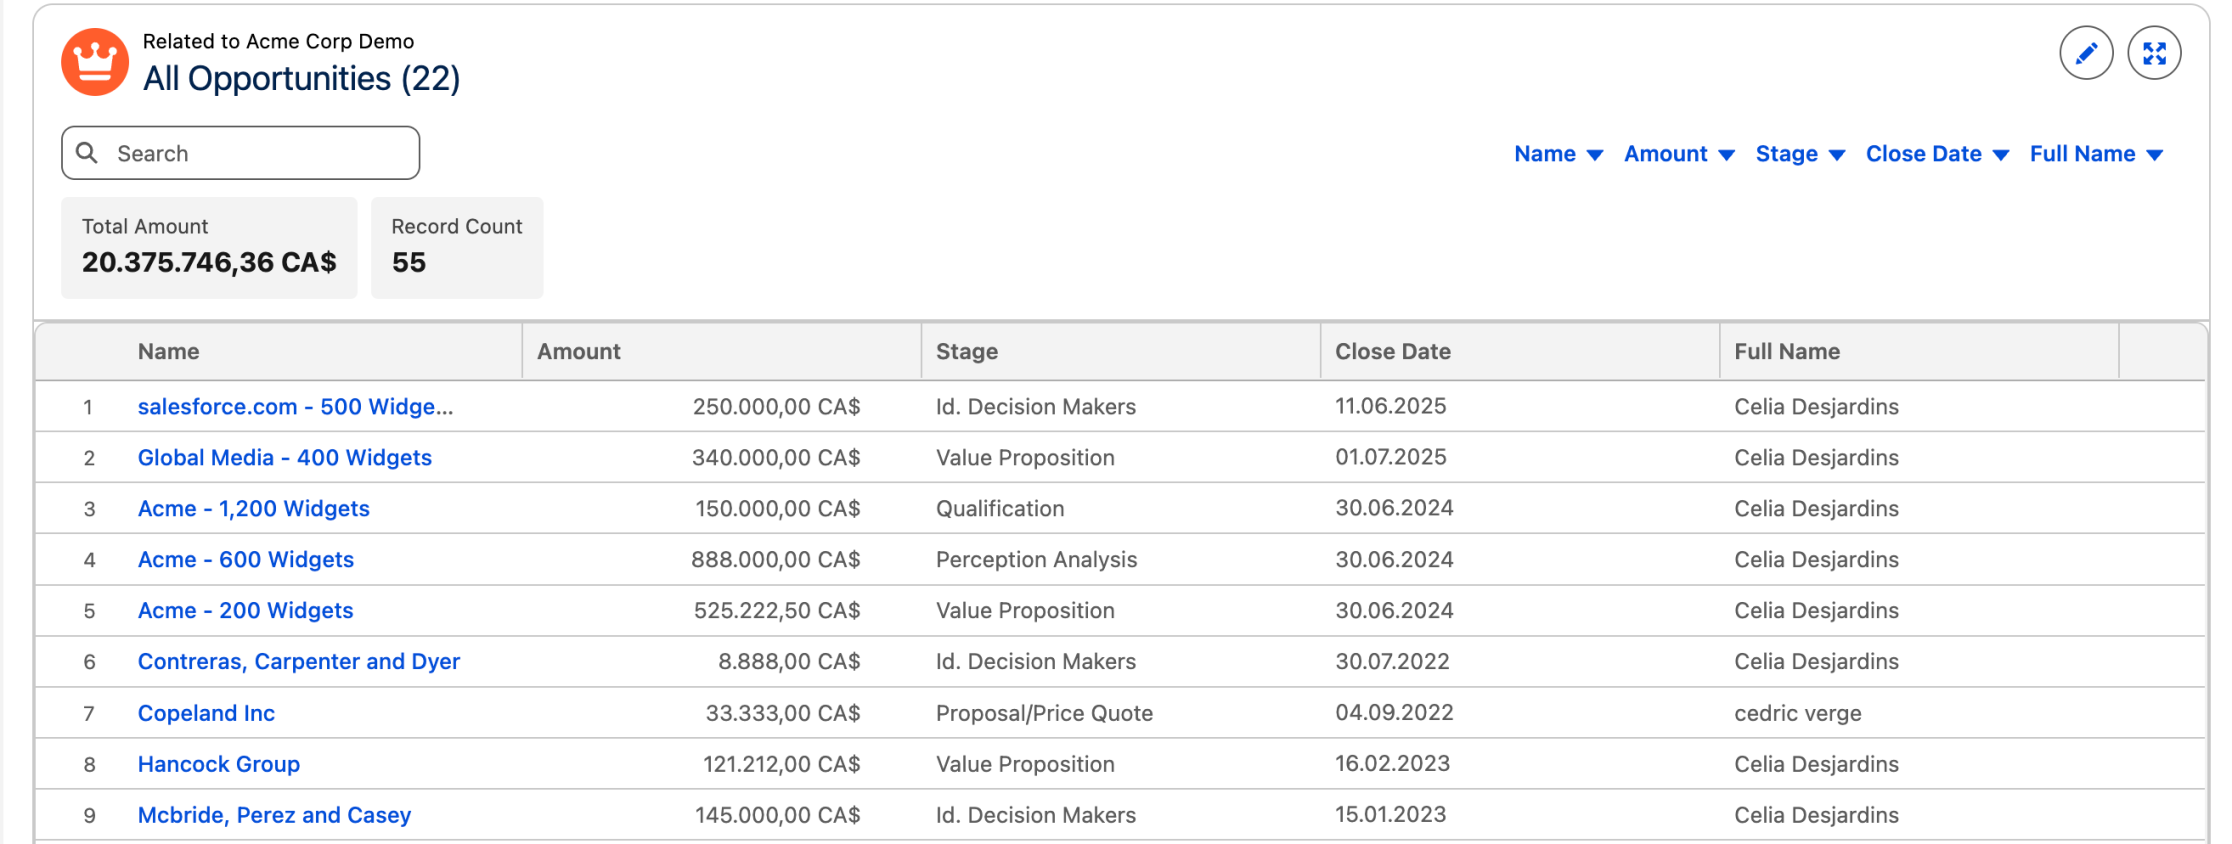Click the search magnifier icon
Image resolution: width=2232 pixels, height=844 pixels.
click(x=88, y=153)
